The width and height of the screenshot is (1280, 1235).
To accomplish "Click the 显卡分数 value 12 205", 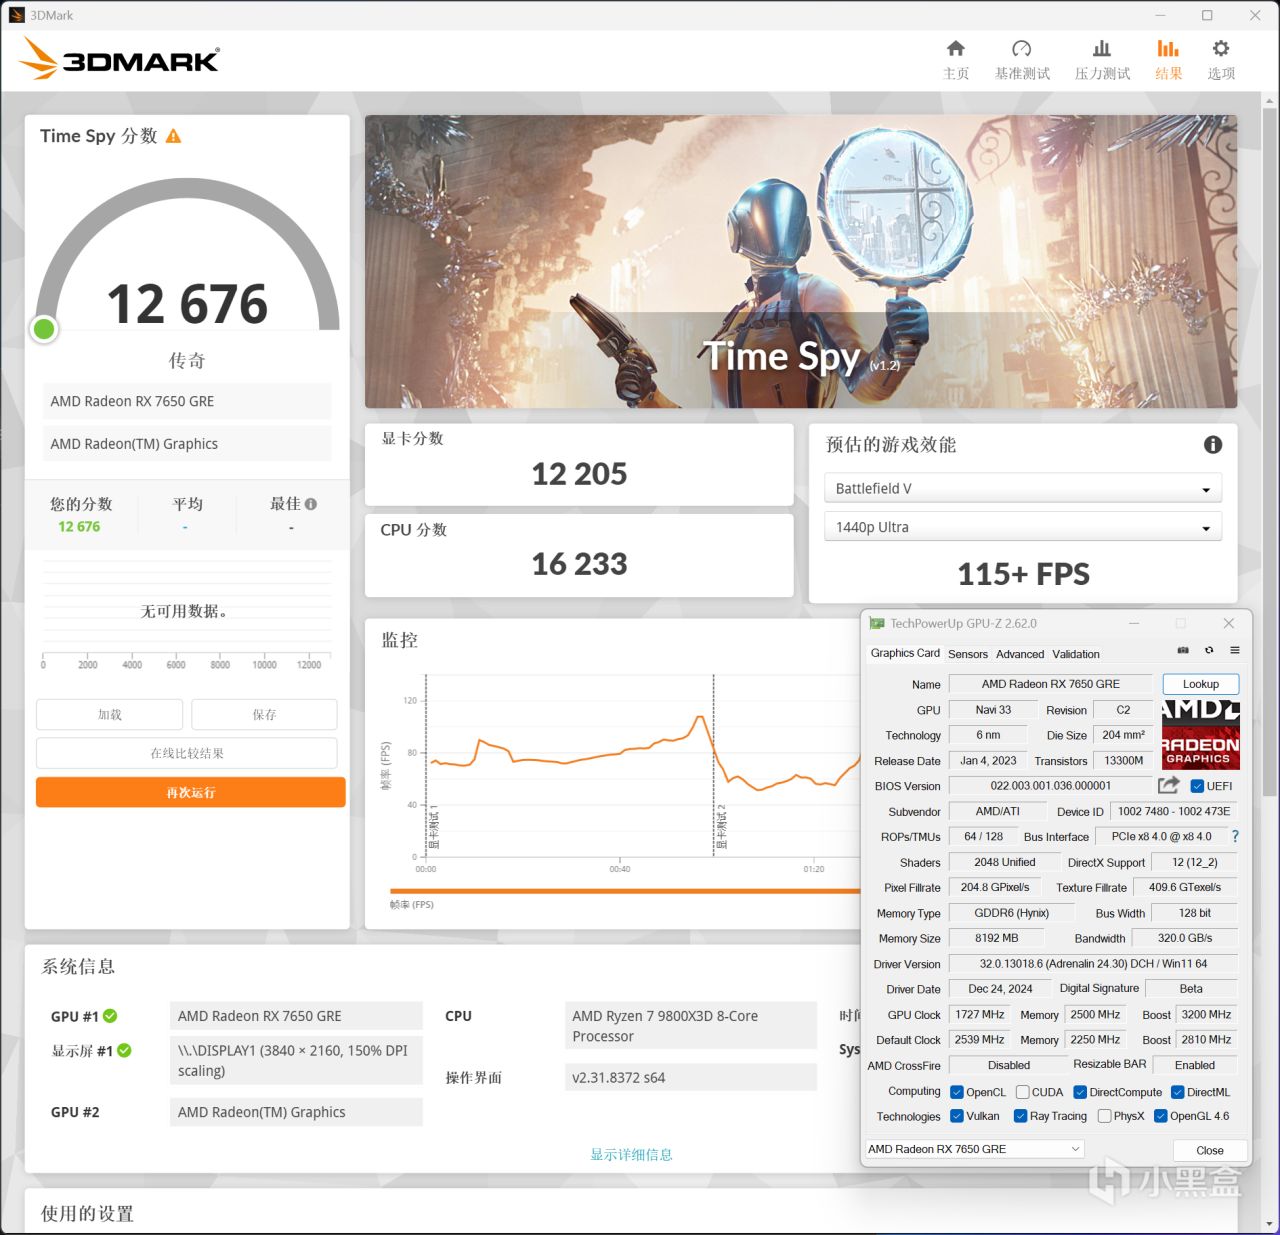I will coord(579,474).
